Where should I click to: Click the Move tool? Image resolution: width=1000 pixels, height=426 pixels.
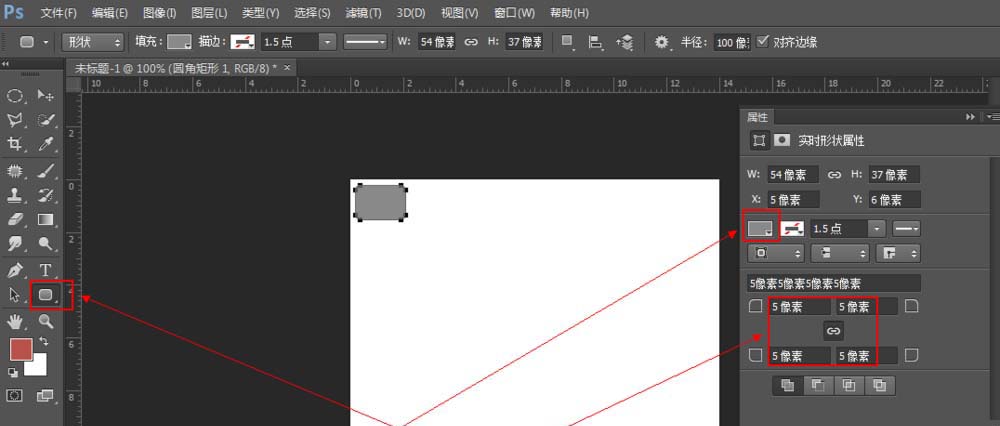click(x=46, y=95)
